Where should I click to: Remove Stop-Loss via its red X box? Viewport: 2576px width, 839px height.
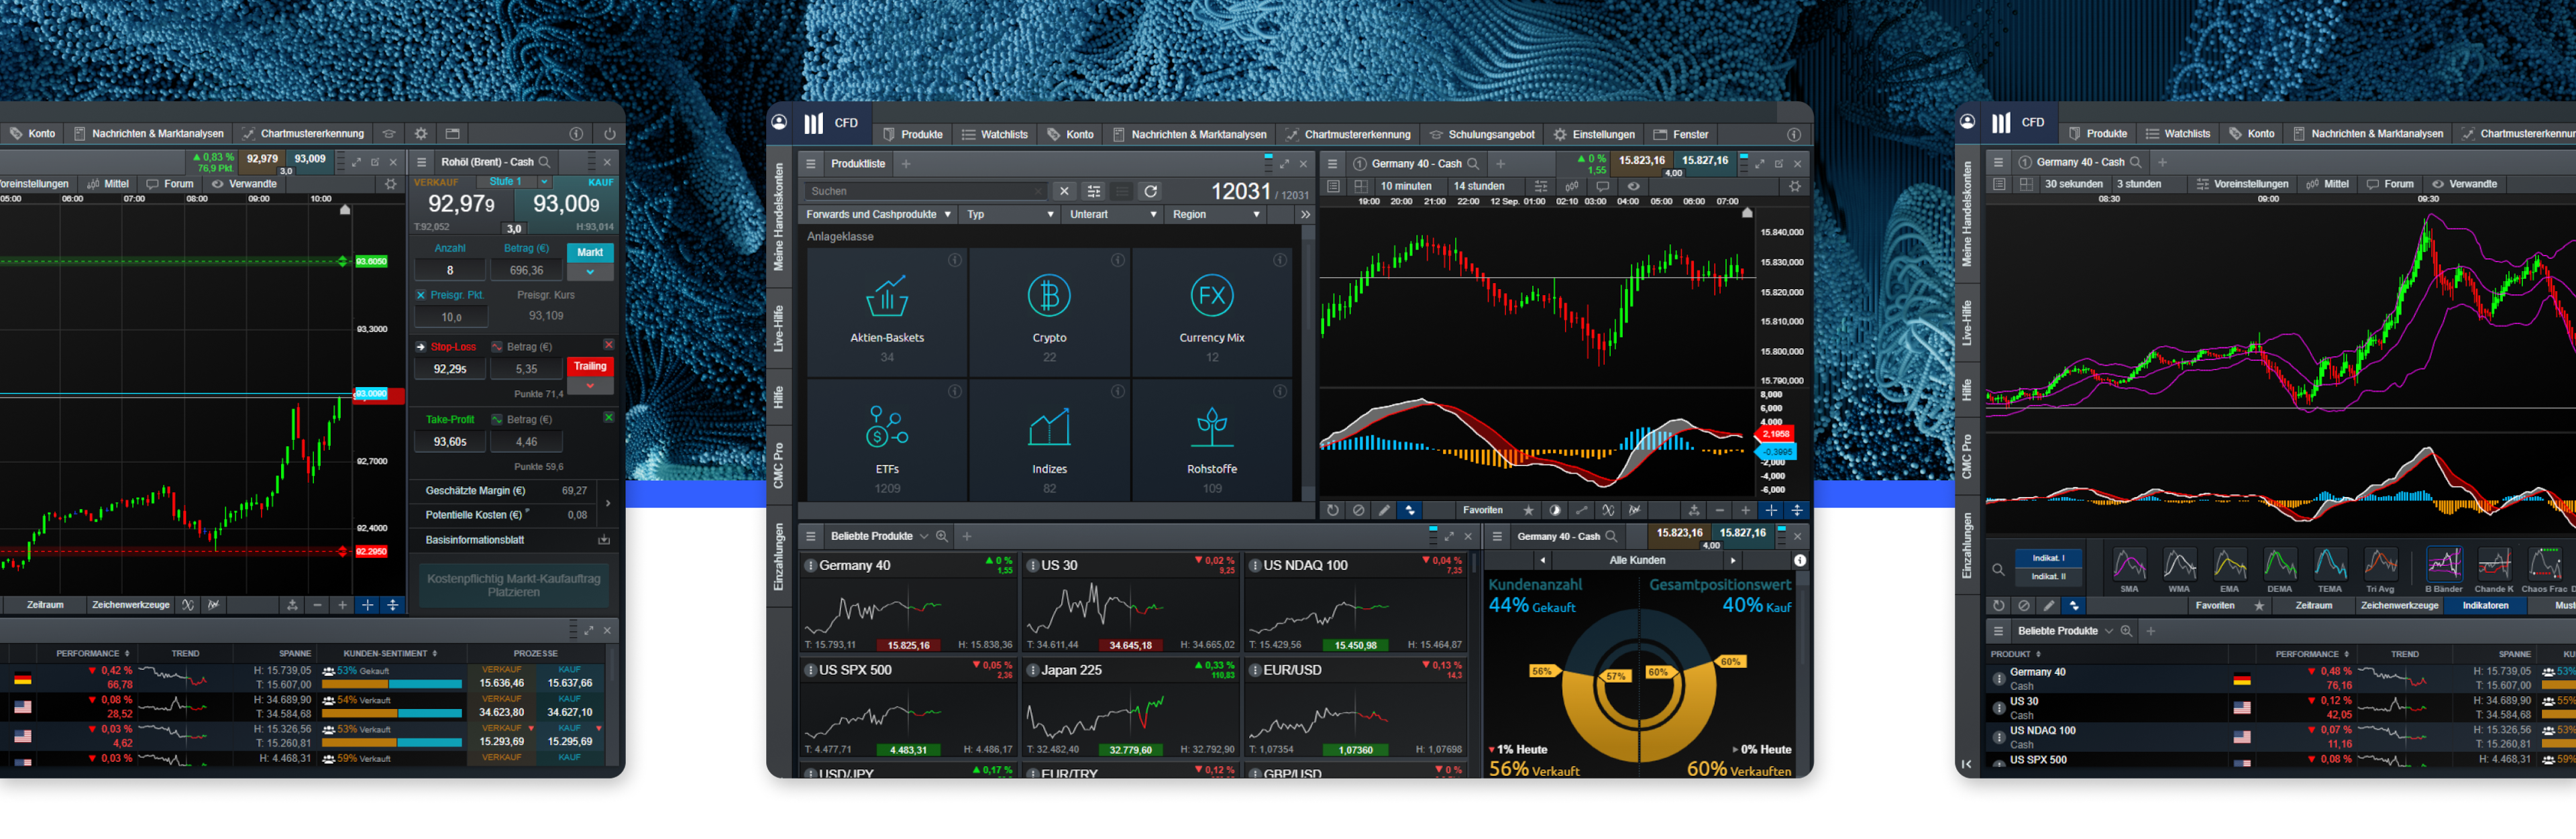608,345
